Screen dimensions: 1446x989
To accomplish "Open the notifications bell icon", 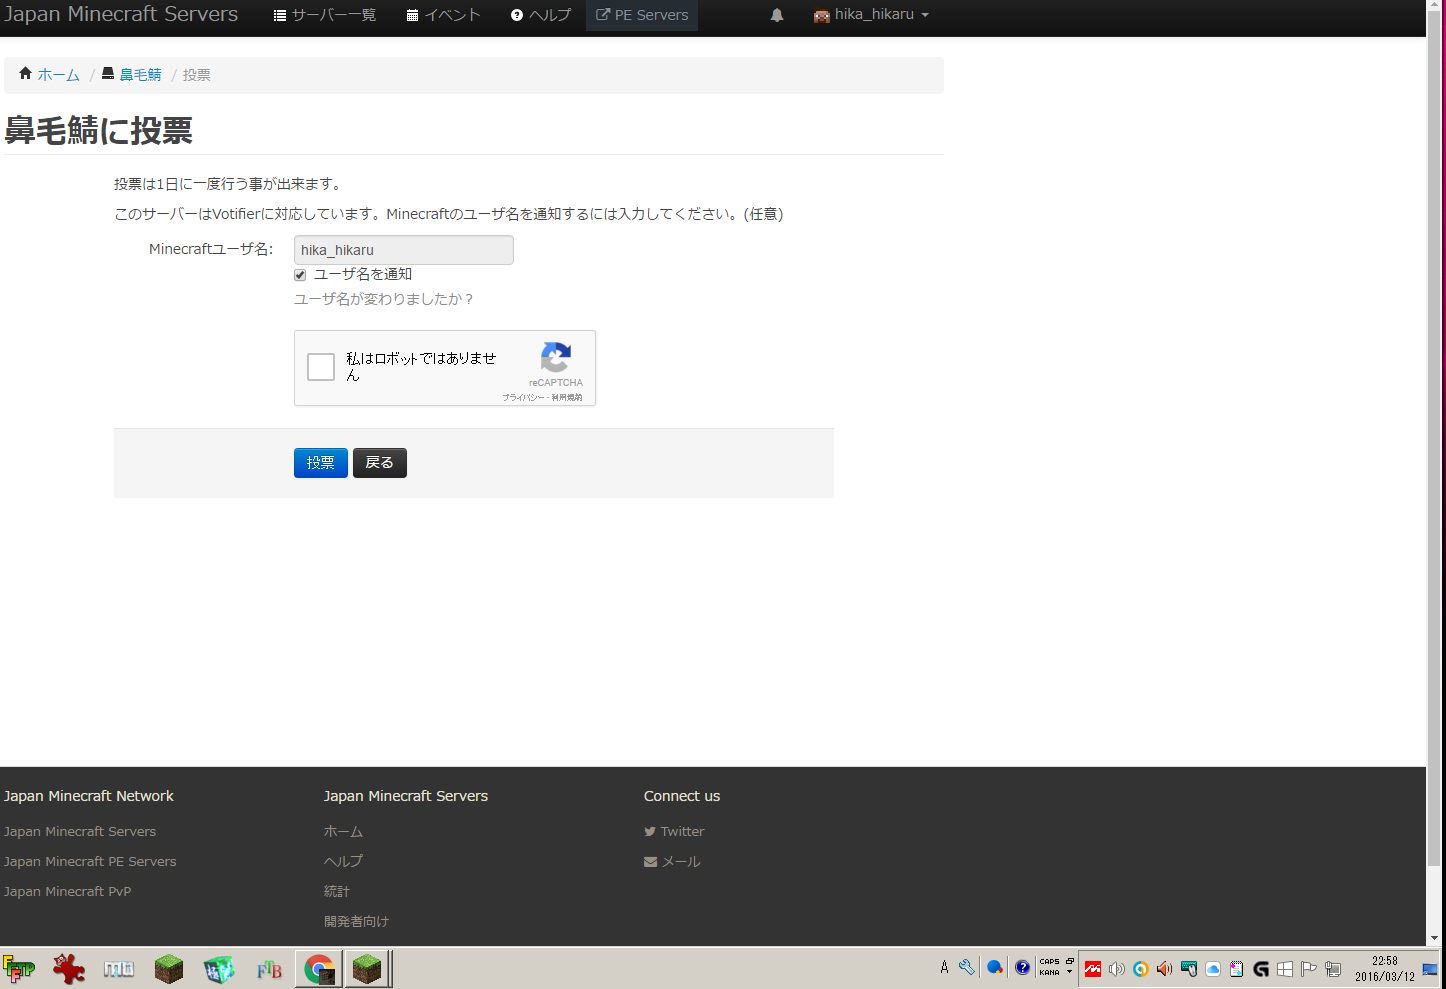I will 777,15.
